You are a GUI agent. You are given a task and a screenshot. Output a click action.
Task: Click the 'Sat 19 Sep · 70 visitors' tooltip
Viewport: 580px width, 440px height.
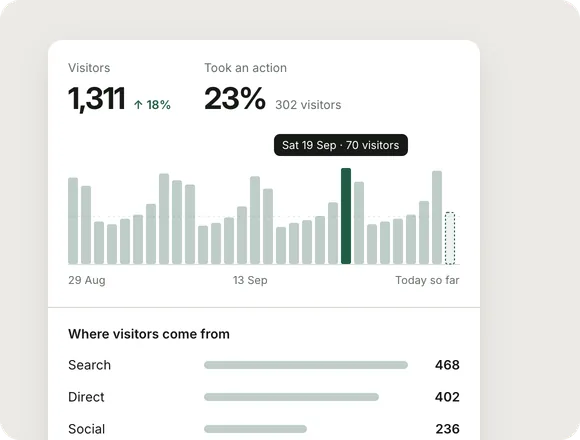[x=341, y=145]
